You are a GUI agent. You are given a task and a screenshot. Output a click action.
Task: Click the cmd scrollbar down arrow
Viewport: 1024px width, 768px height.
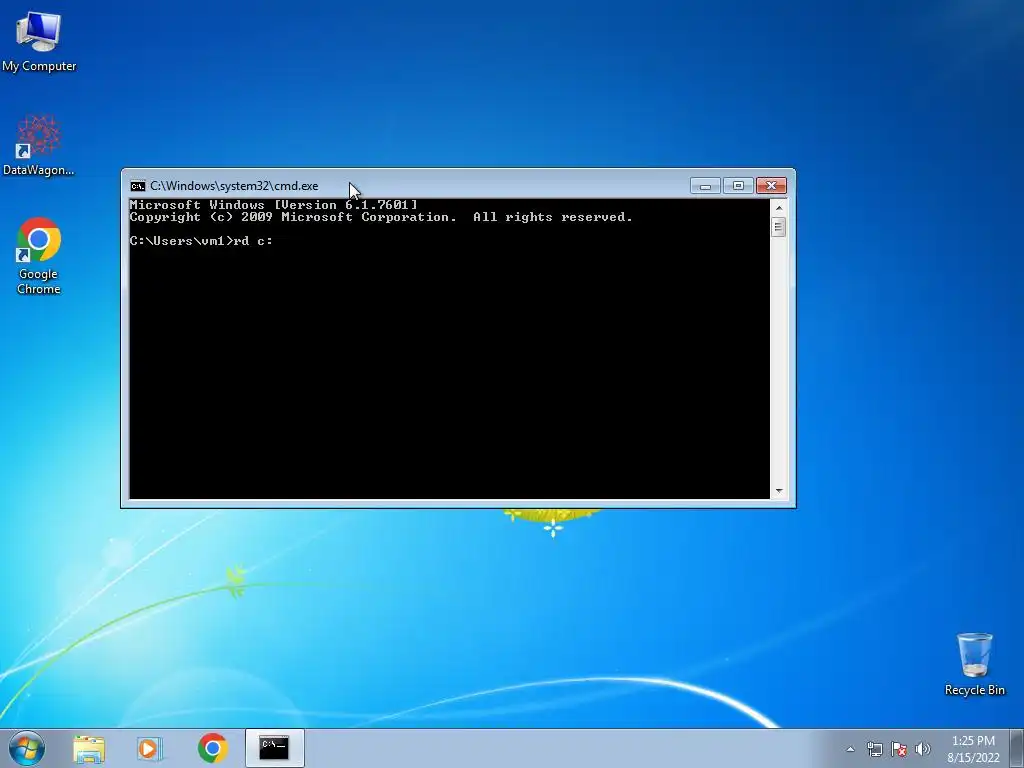[x=778, y=490]
